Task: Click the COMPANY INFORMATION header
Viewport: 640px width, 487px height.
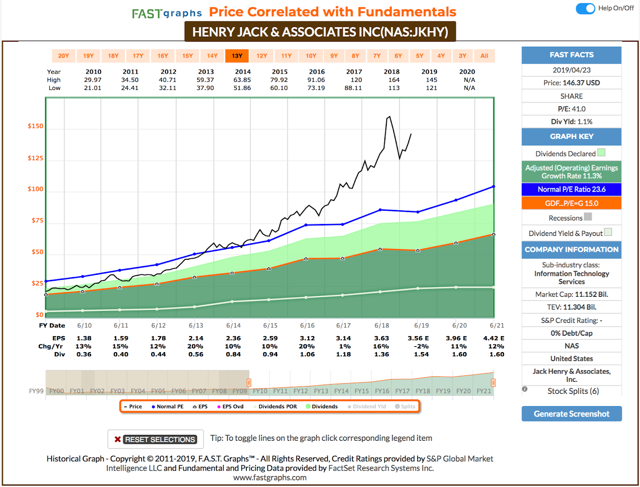Action: [571, 250]
